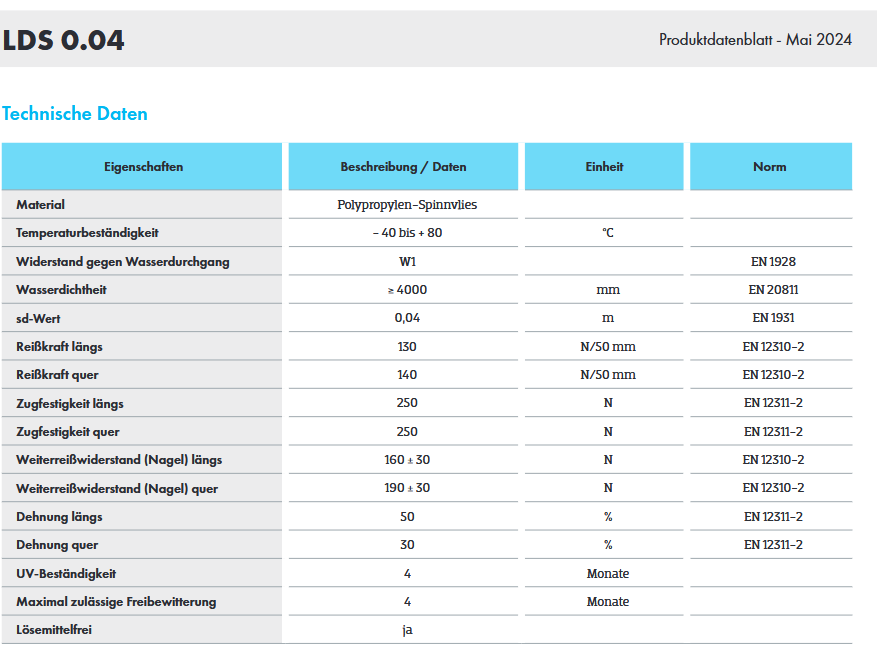This screenshot has height=652, width=877.
Task: Click the sd-Wert row label
Action: (x=41, y=318)
